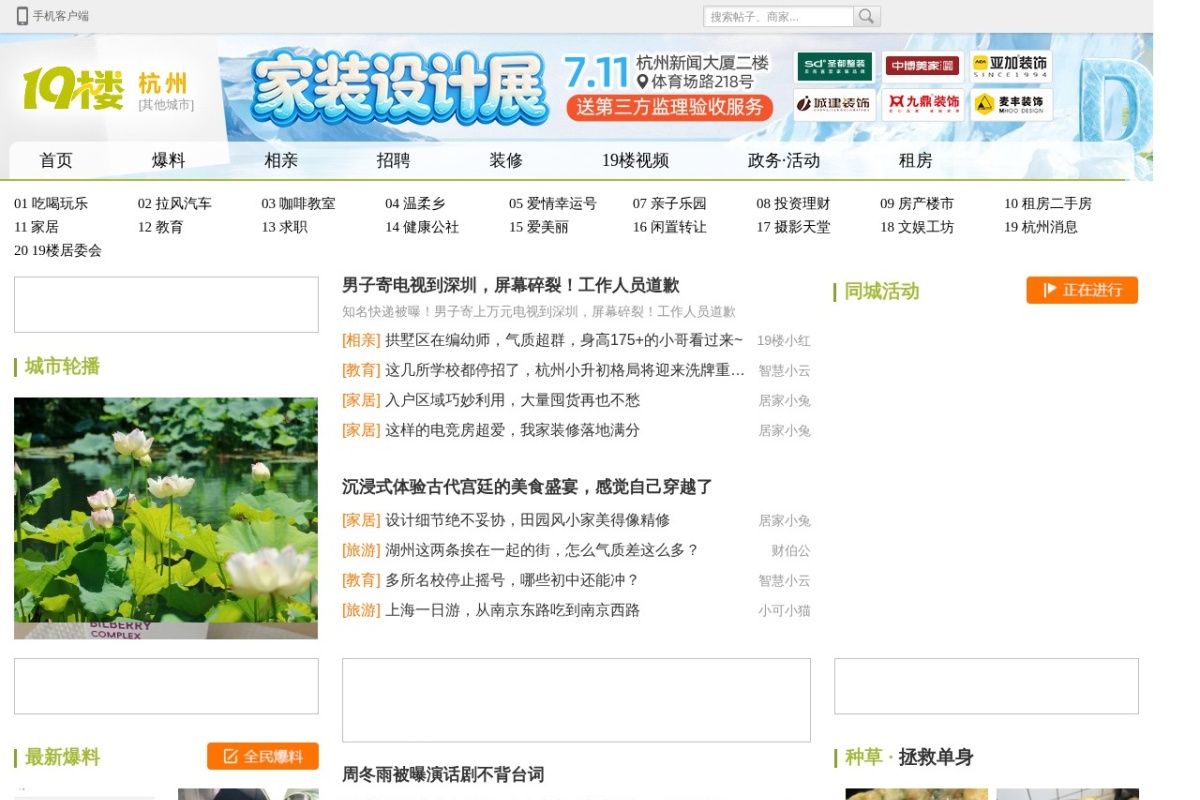
Task: Click author name 财伯公
Action: pos(791,551)
